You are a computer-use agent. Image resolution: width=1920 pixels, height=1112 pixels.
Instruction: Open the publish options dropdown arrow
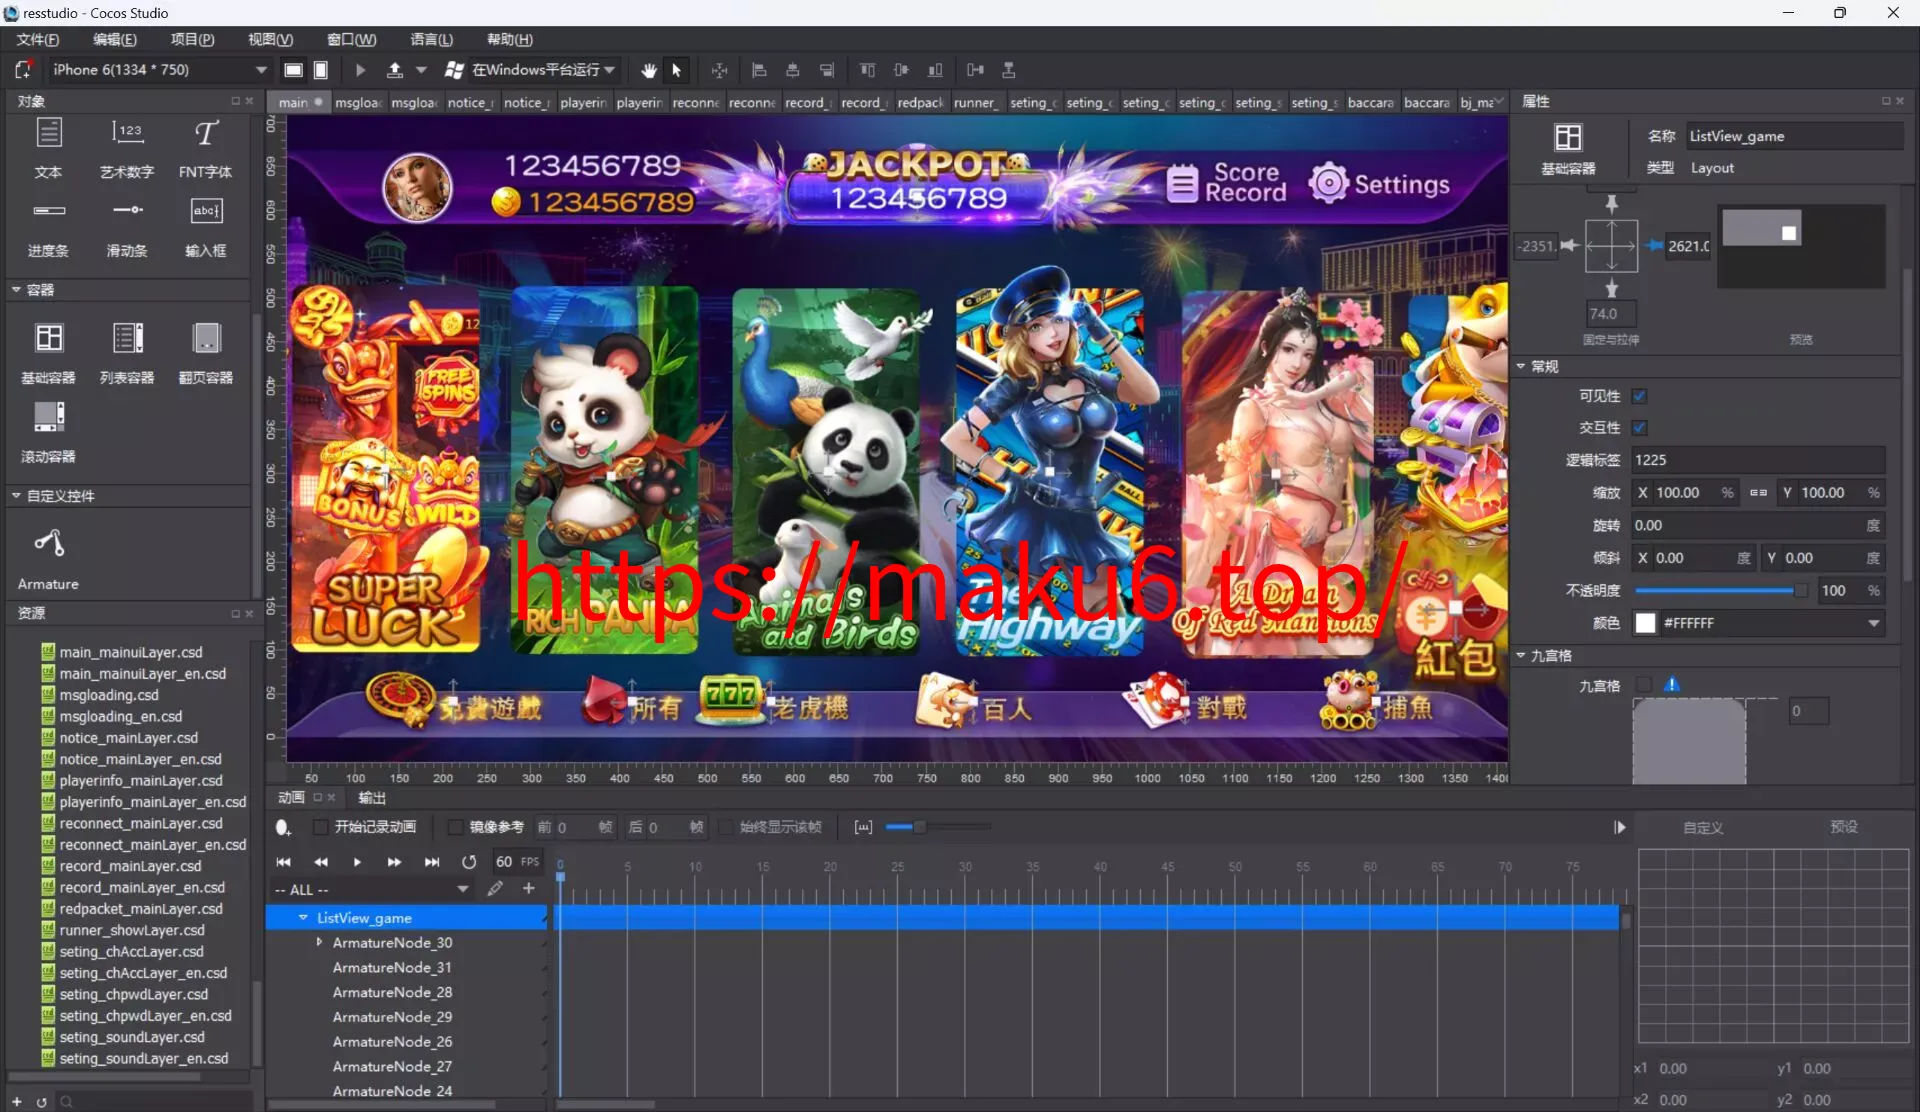422,70
